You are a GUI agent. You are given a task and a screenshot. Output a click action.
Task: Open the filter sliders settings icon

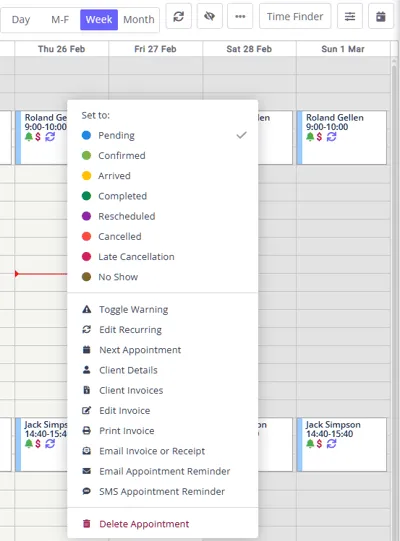click(x=350, y=16)
